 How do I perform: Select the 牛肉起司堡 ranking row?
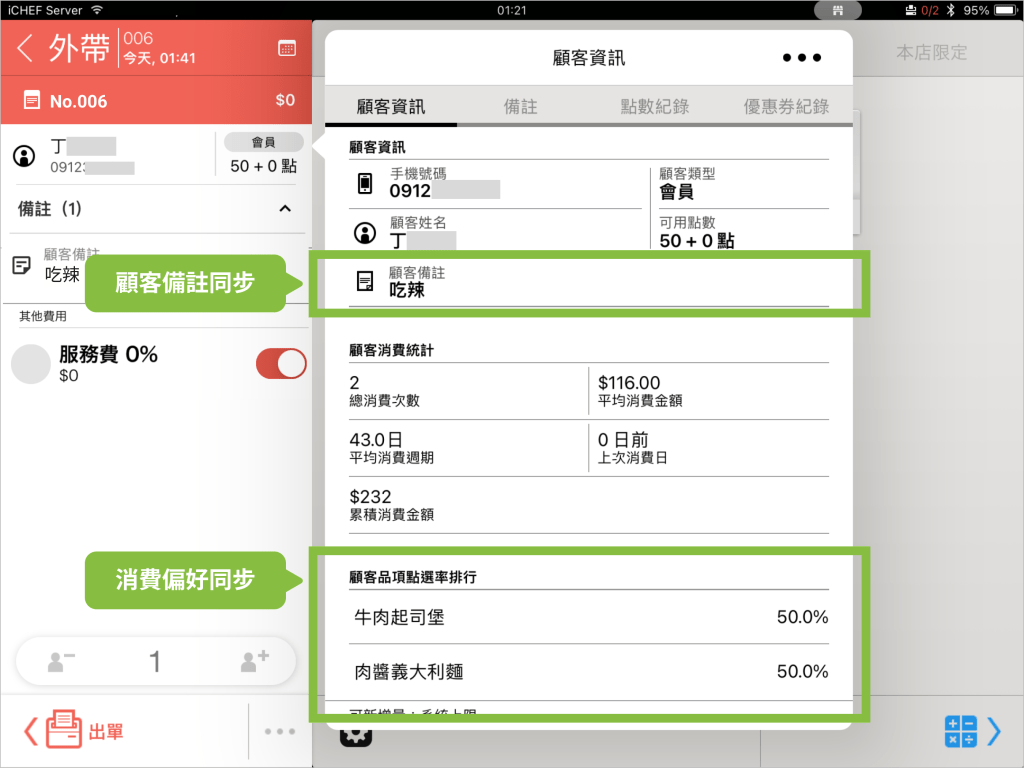click(x=590, y=617)
